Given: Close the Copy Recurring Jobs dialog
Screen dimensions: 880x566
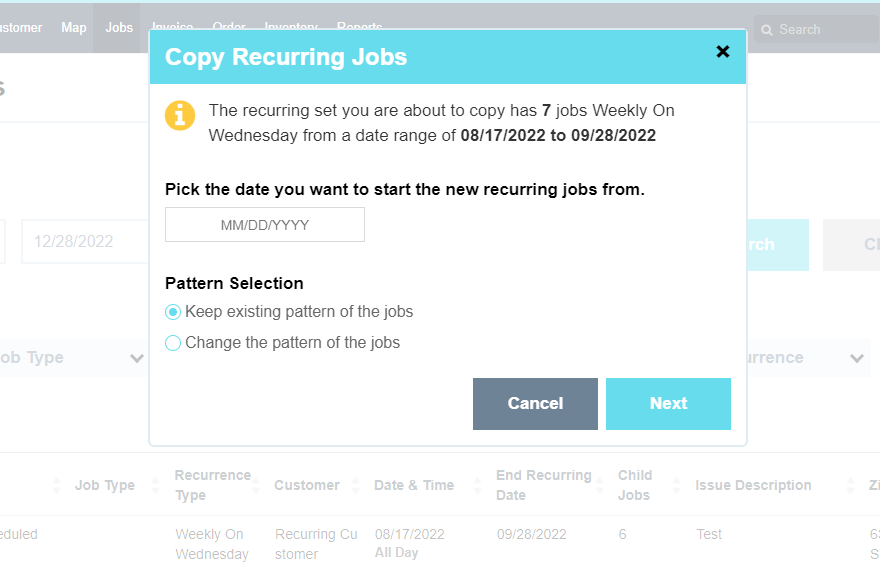Looking at the screenshot, I should click(723, 52).
